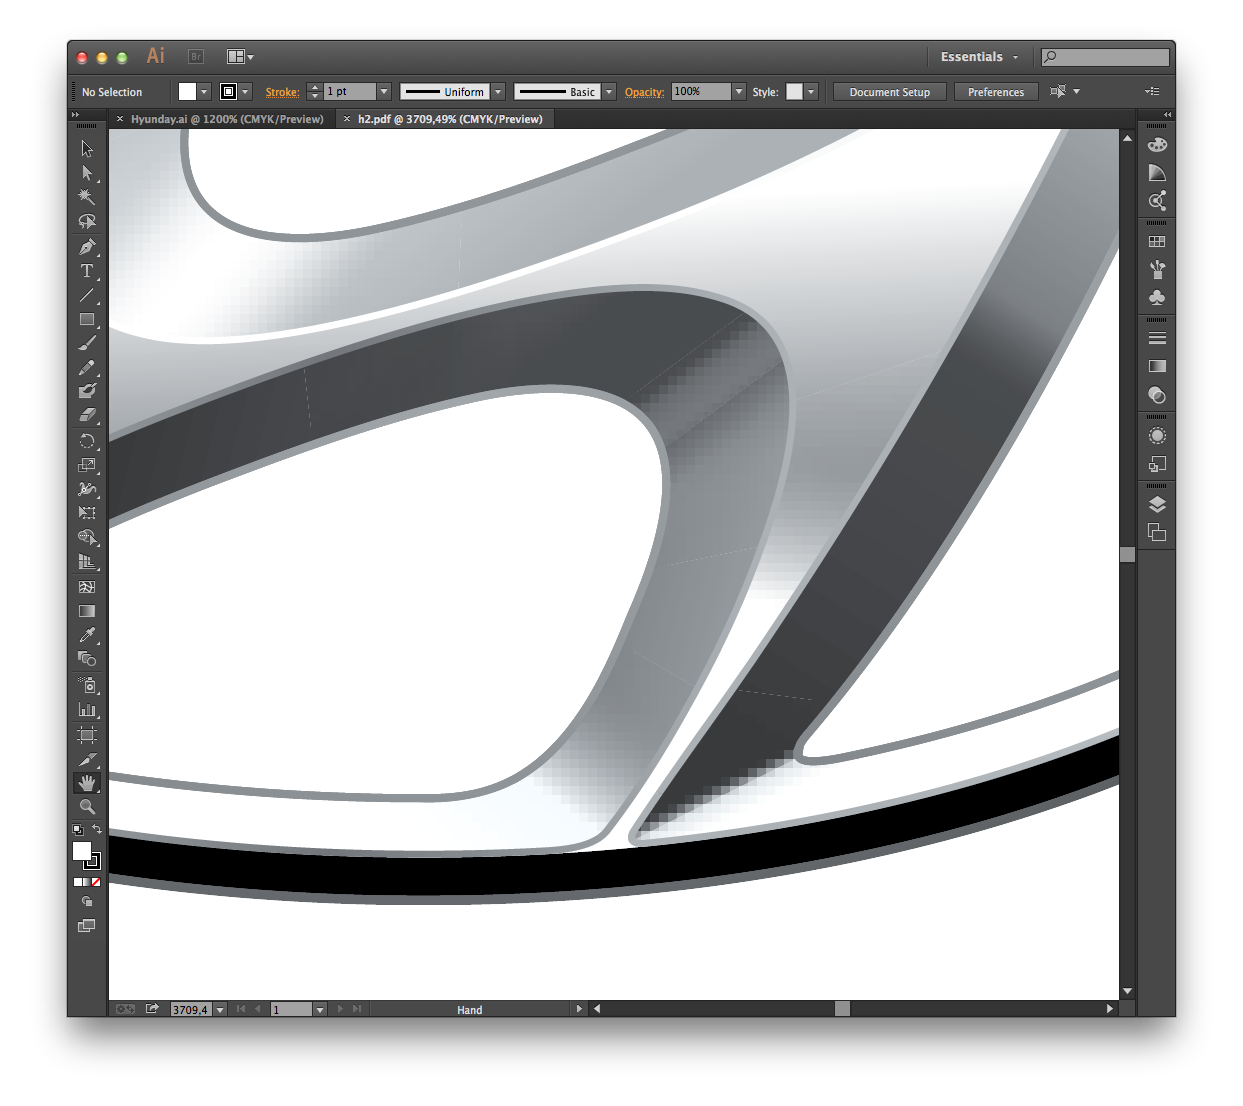Viewport: 1243px width, 1106px height.
Task: Set paint mode to None
Action: point(96,882)
